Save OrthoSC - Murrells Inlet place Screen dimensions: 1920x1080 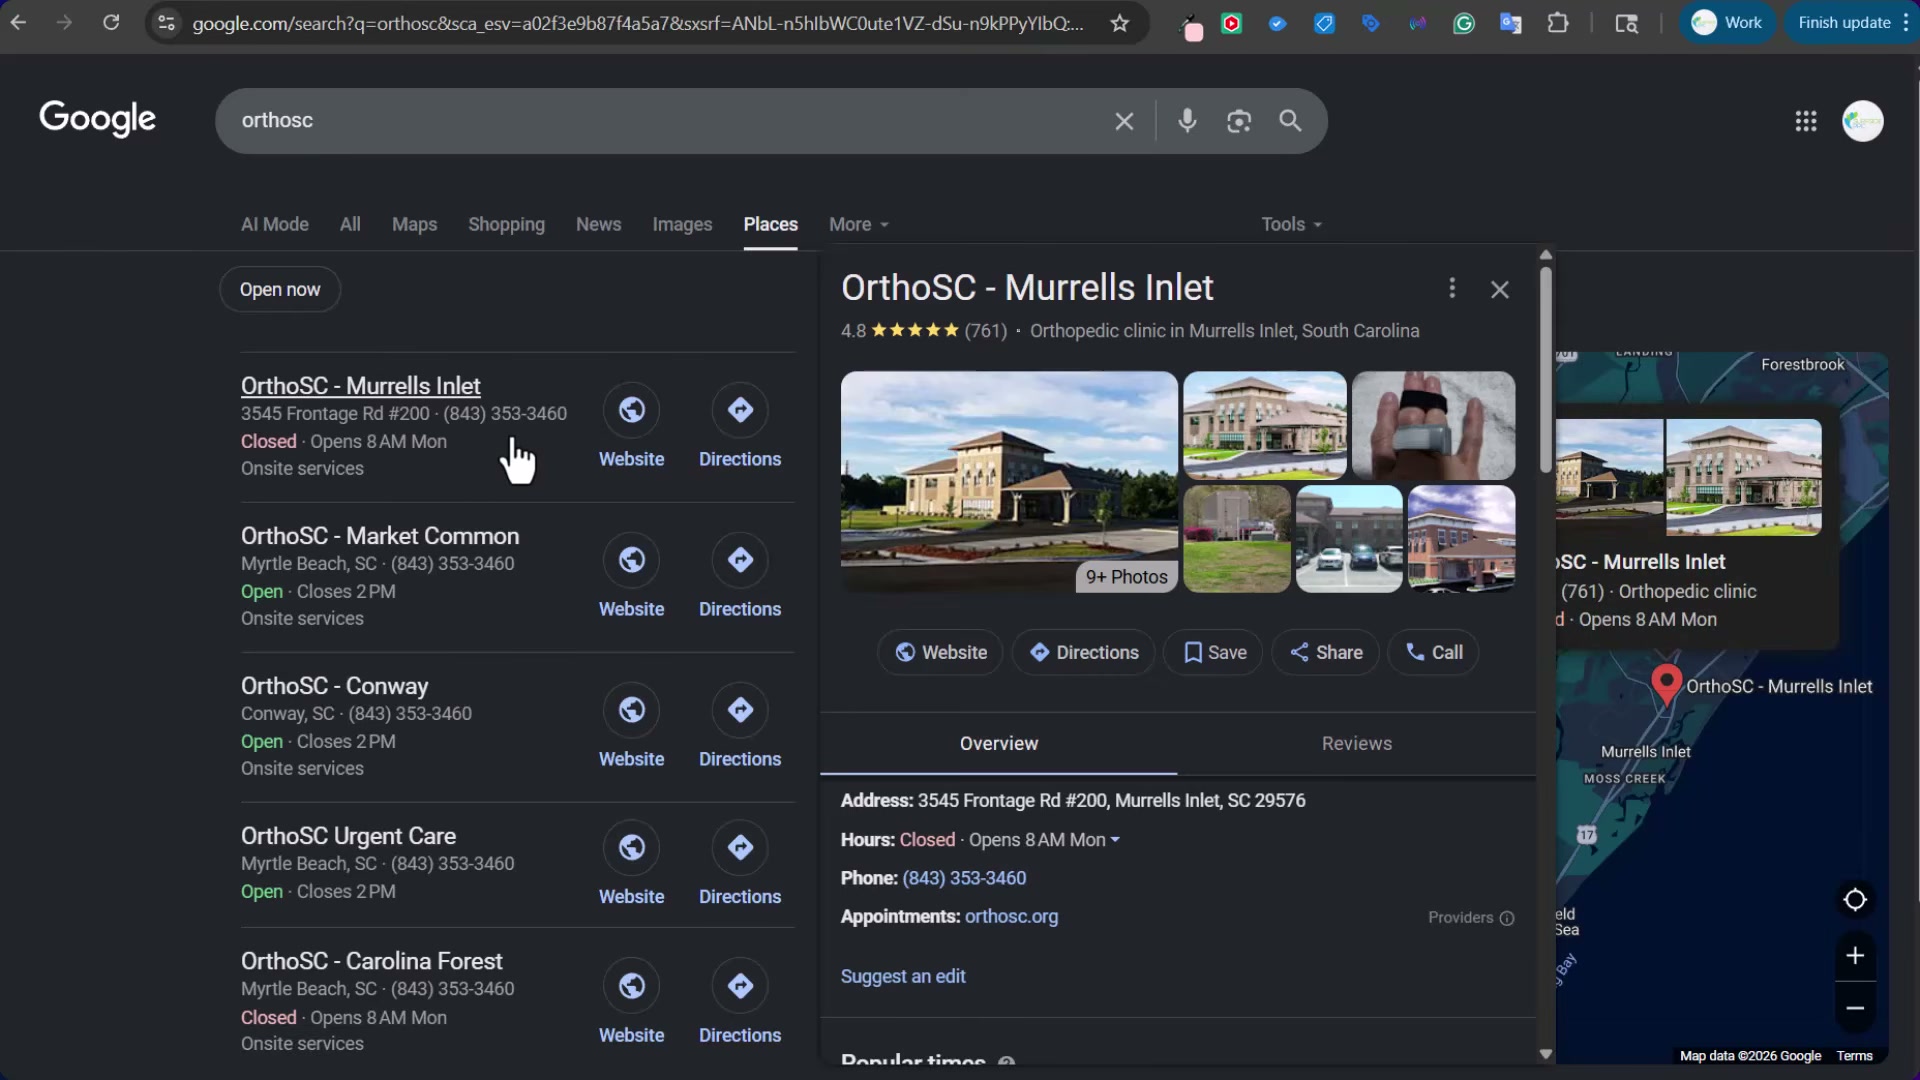click(1213, 653)
